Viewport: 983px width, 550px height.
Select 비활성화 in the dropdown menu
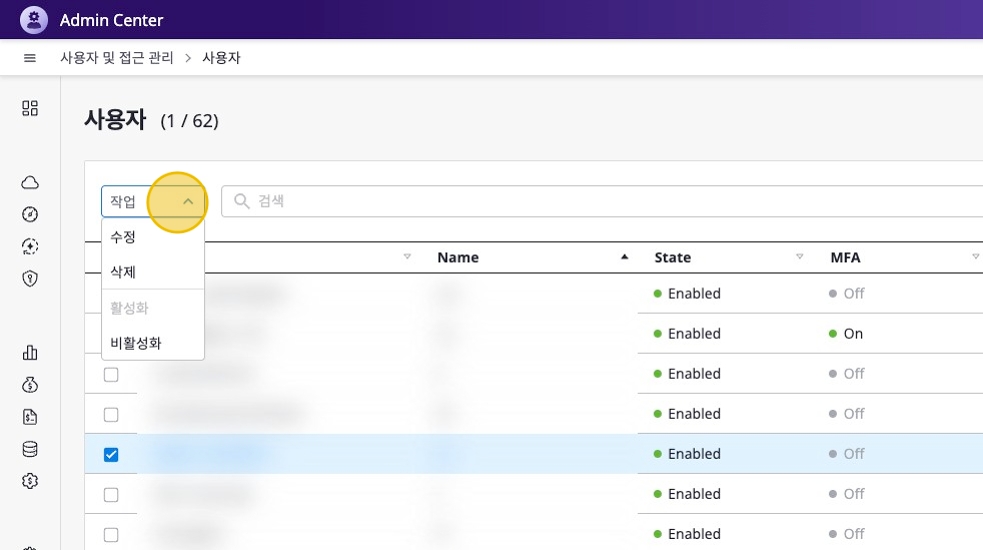tap(136, 343)
